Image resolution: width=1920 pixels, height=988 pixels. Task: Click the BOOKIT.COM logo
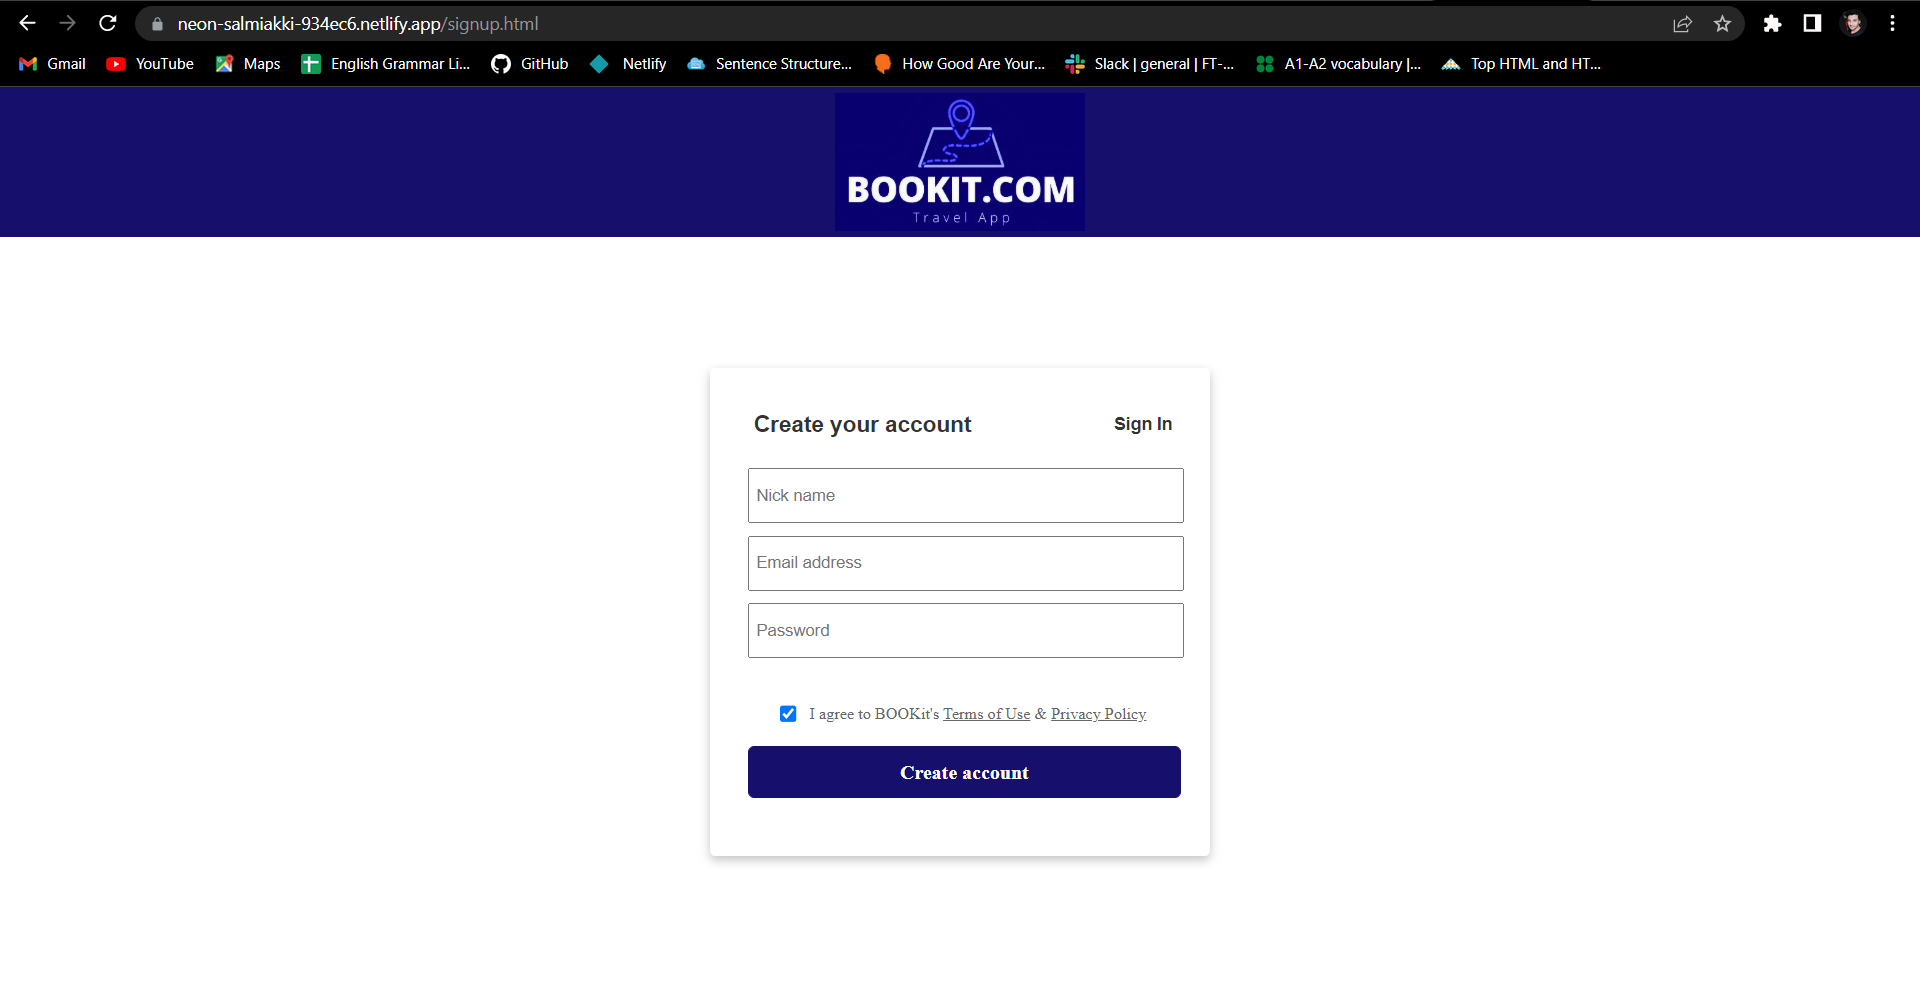(x=960, y=162)
